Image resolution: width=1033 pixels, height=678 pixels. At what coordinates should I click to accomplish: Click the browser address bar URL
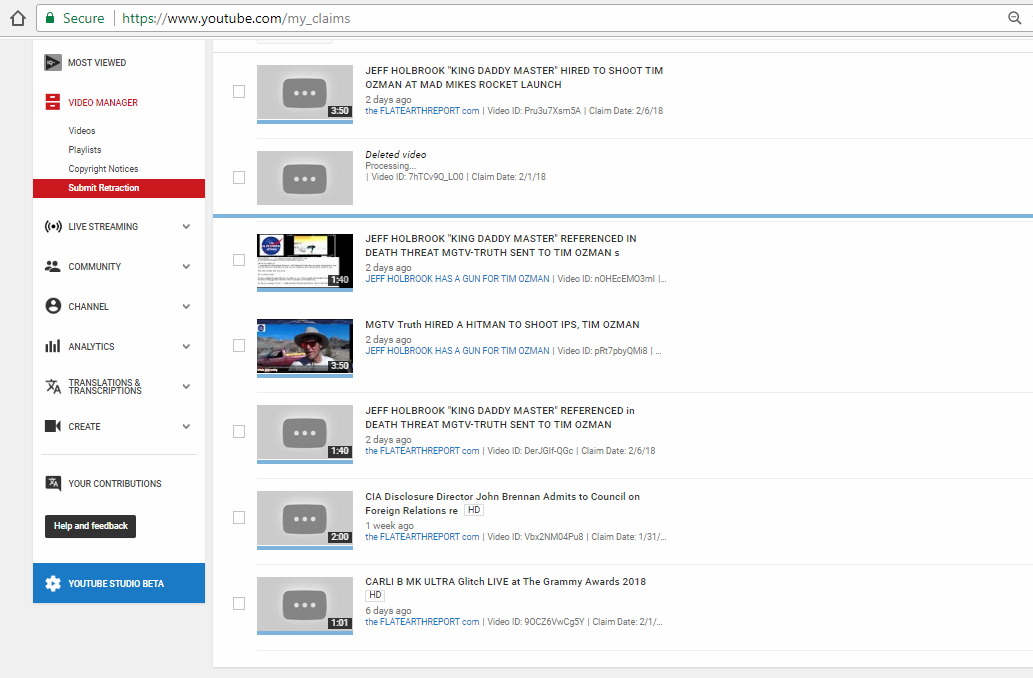pos(236,18)
